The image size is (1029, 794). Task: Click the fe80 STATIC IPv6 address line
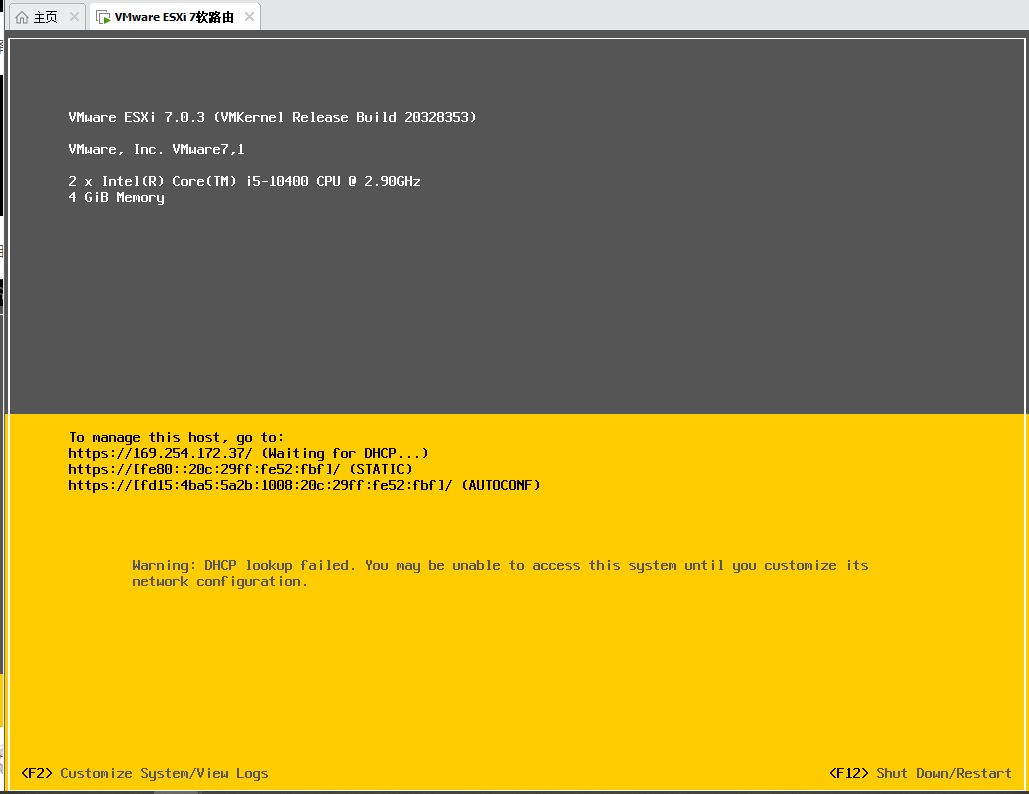(240, 469)
